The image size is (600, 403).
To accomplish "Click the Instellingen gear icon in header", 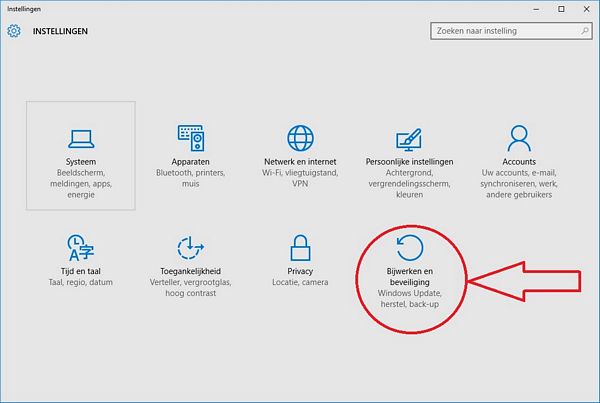I will [x=14, y=31].
